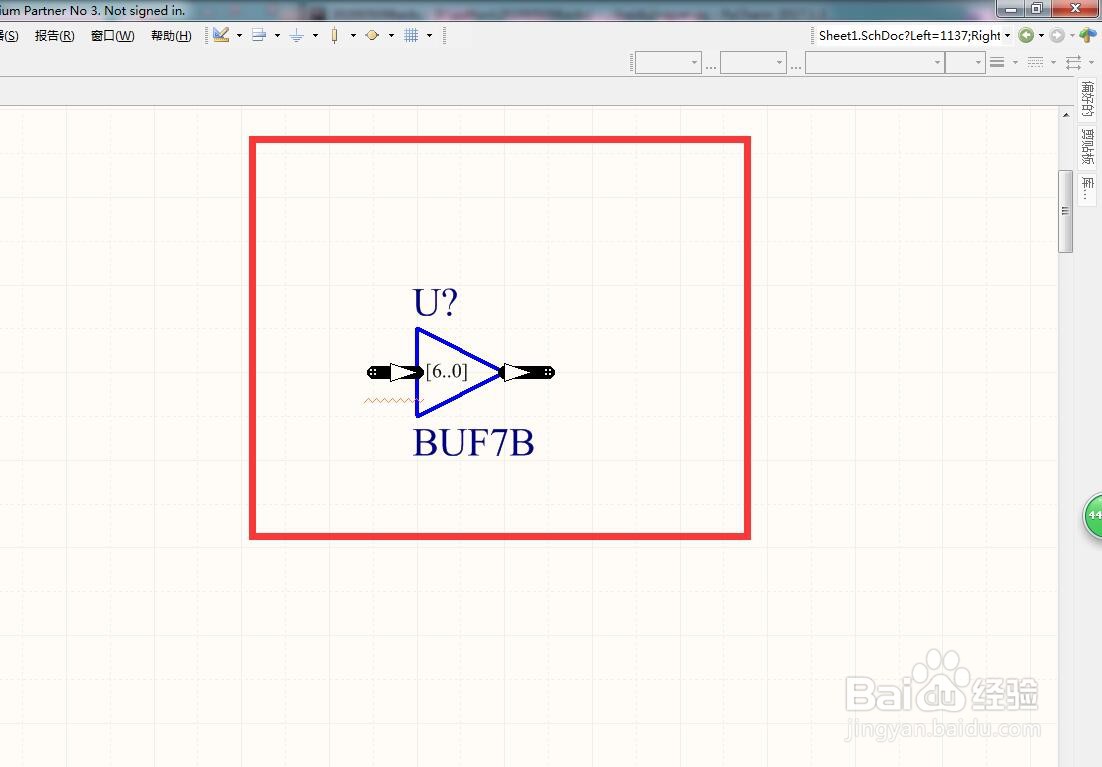Expand alignment tools dropdown arrow
The width and height of the screenshot is (1102, 767).
tap(277, 35)
